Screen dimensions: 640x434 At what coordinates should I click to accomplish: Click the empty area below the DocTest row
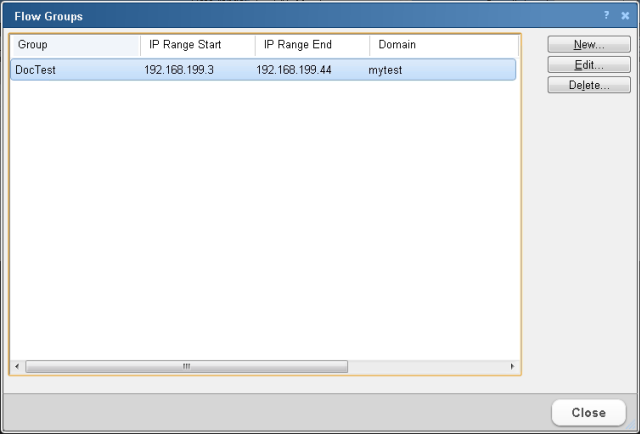[x=264, y=220]
